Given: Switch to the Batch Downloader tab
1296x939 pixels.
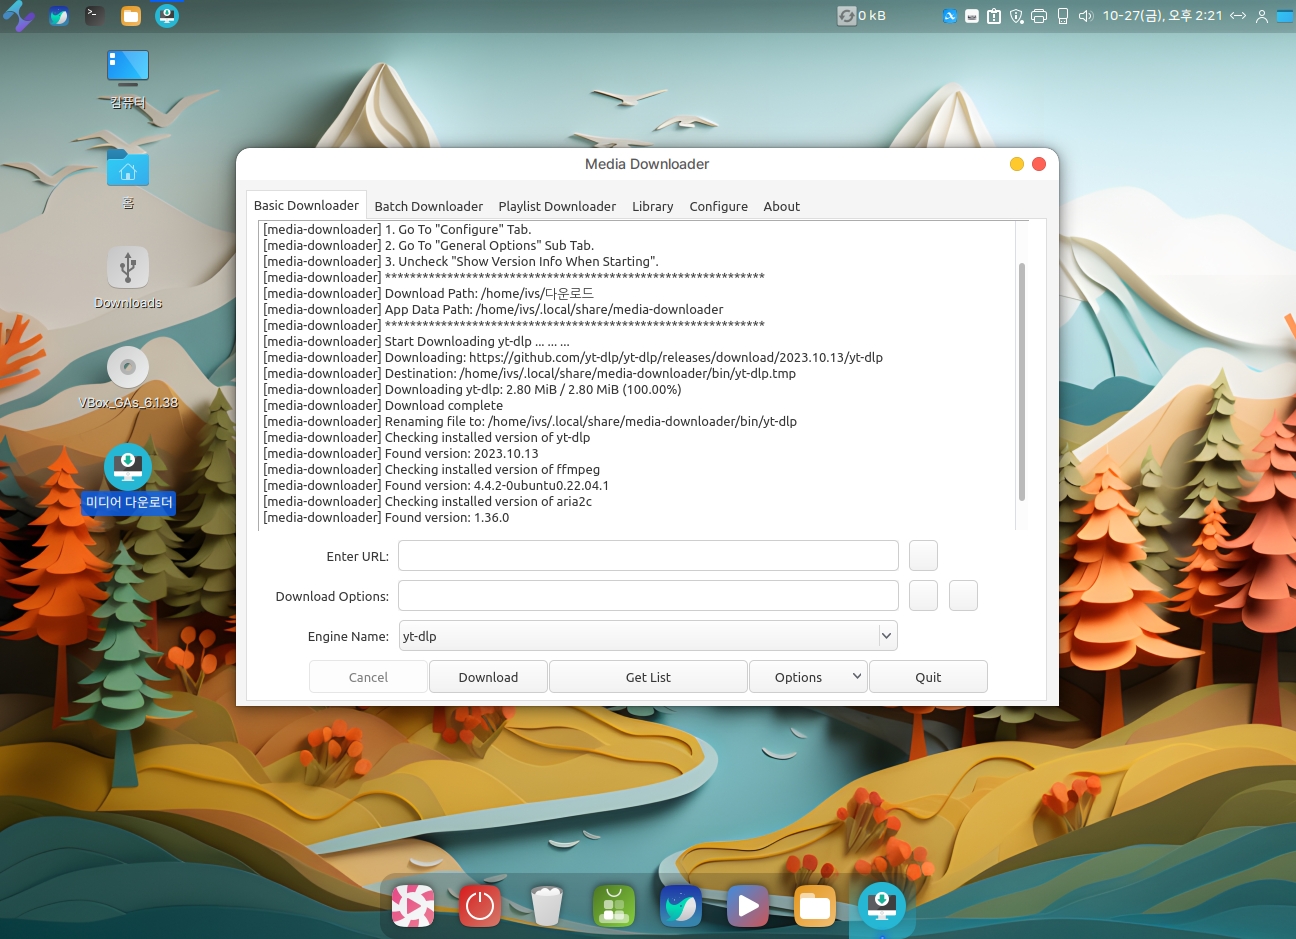Looking at the screenshot, I should 428,206.
